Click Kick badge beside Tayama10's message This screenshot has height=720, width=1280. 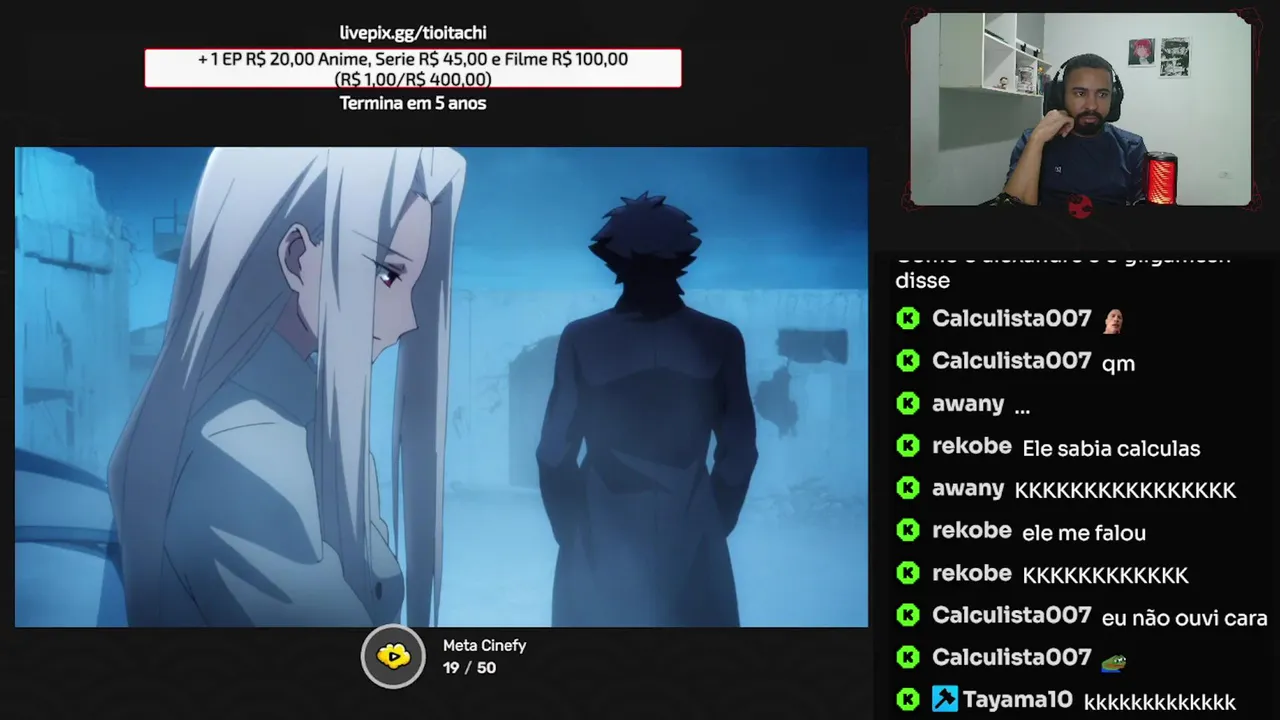click(x=908, y=700)
